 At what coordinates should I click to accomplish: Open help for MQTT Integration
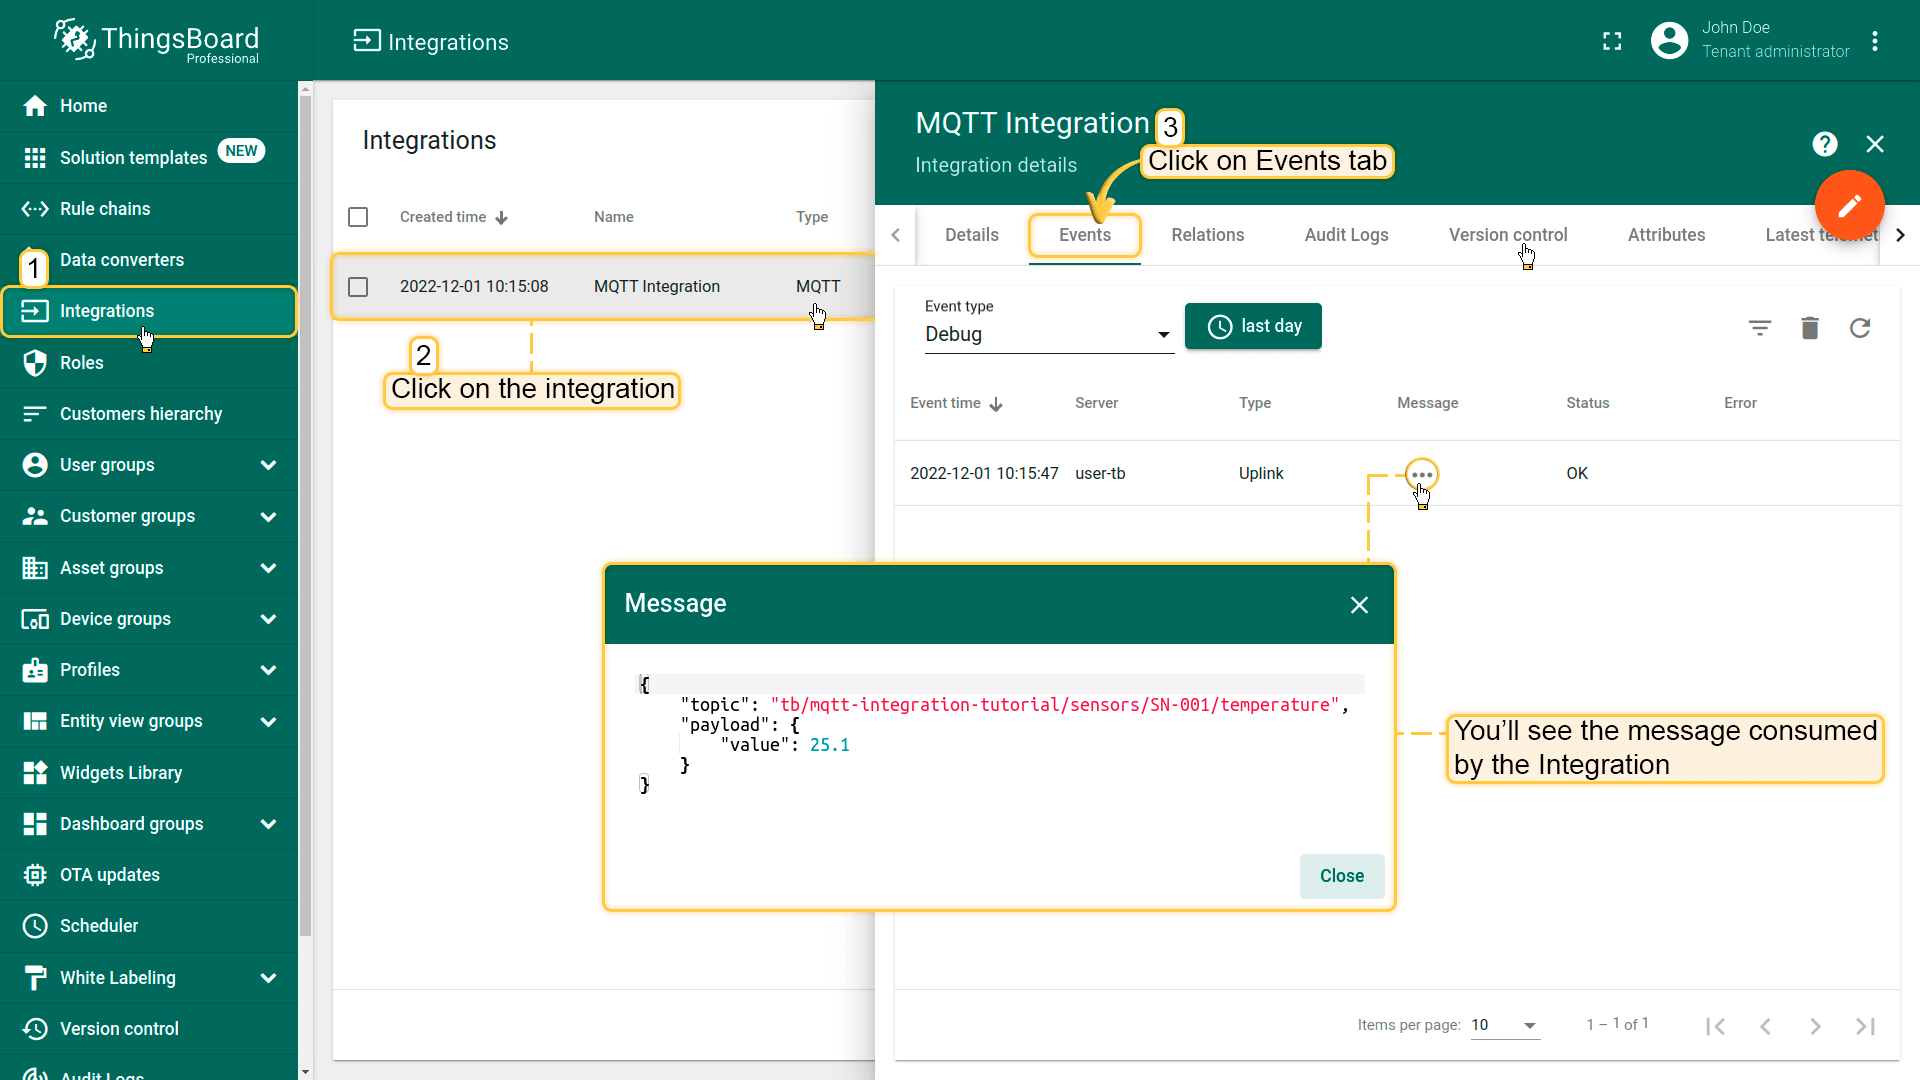(1825, 144)
